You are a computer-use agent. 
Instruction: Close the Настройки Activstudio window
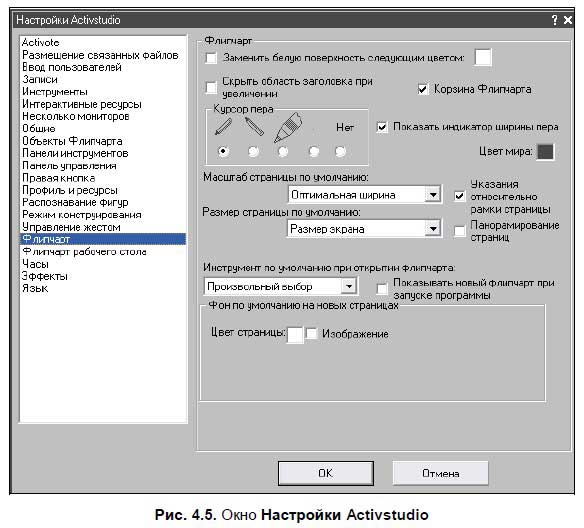click(x=568, y=20)
